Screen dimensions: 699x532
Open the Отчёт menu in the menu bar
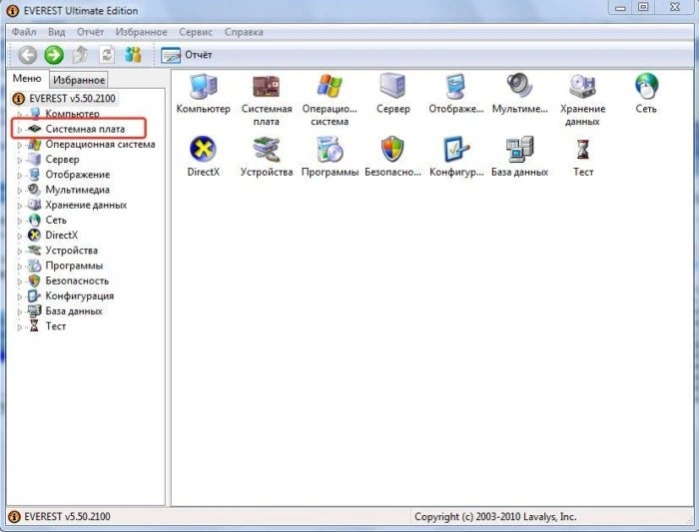(90, 32)
